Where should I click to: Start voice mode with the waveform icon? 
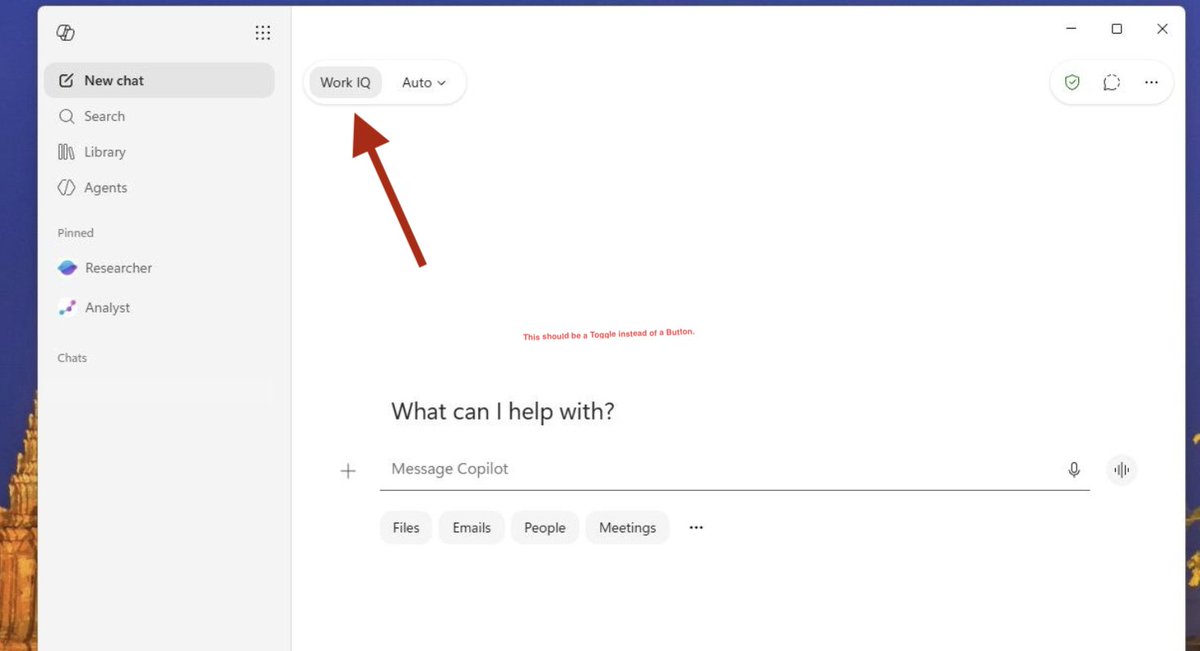(1122, 469)
